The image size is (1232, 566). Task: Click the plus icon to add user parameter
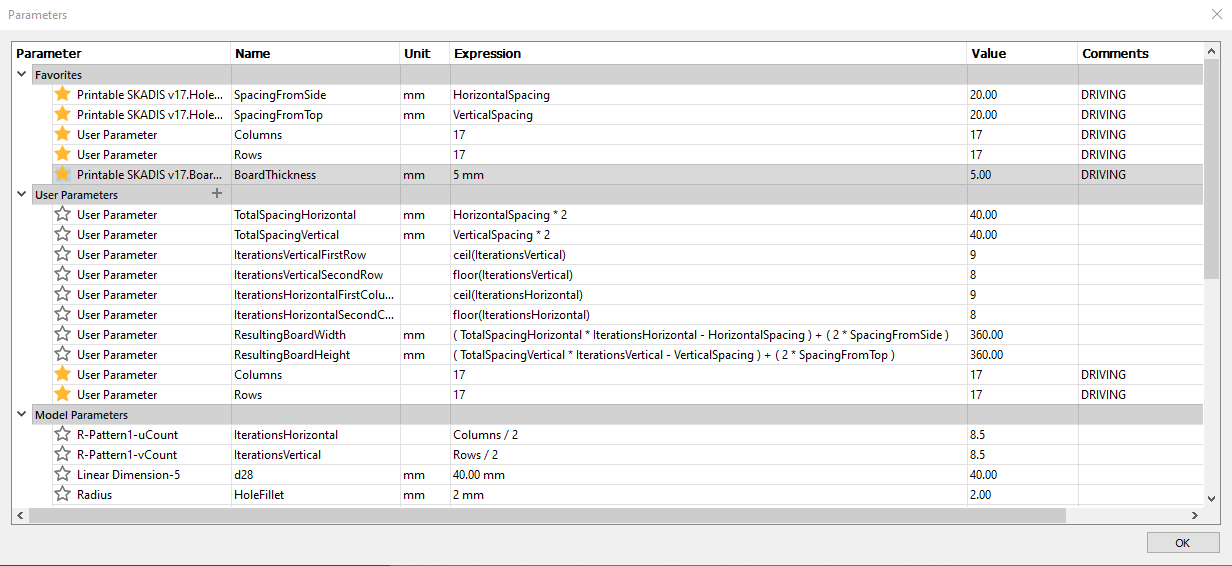pyautogui.click(x=217, y=194)
